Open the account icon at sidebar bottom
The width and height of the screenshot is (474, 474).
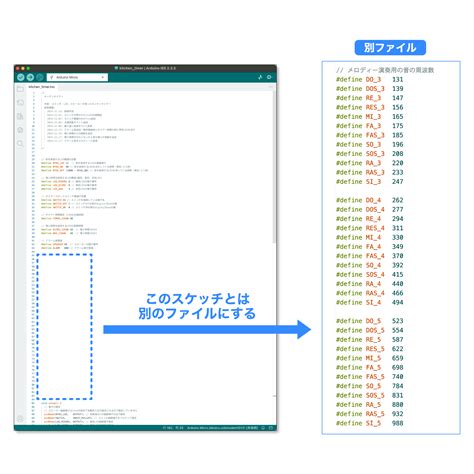[x=20, y=419]
